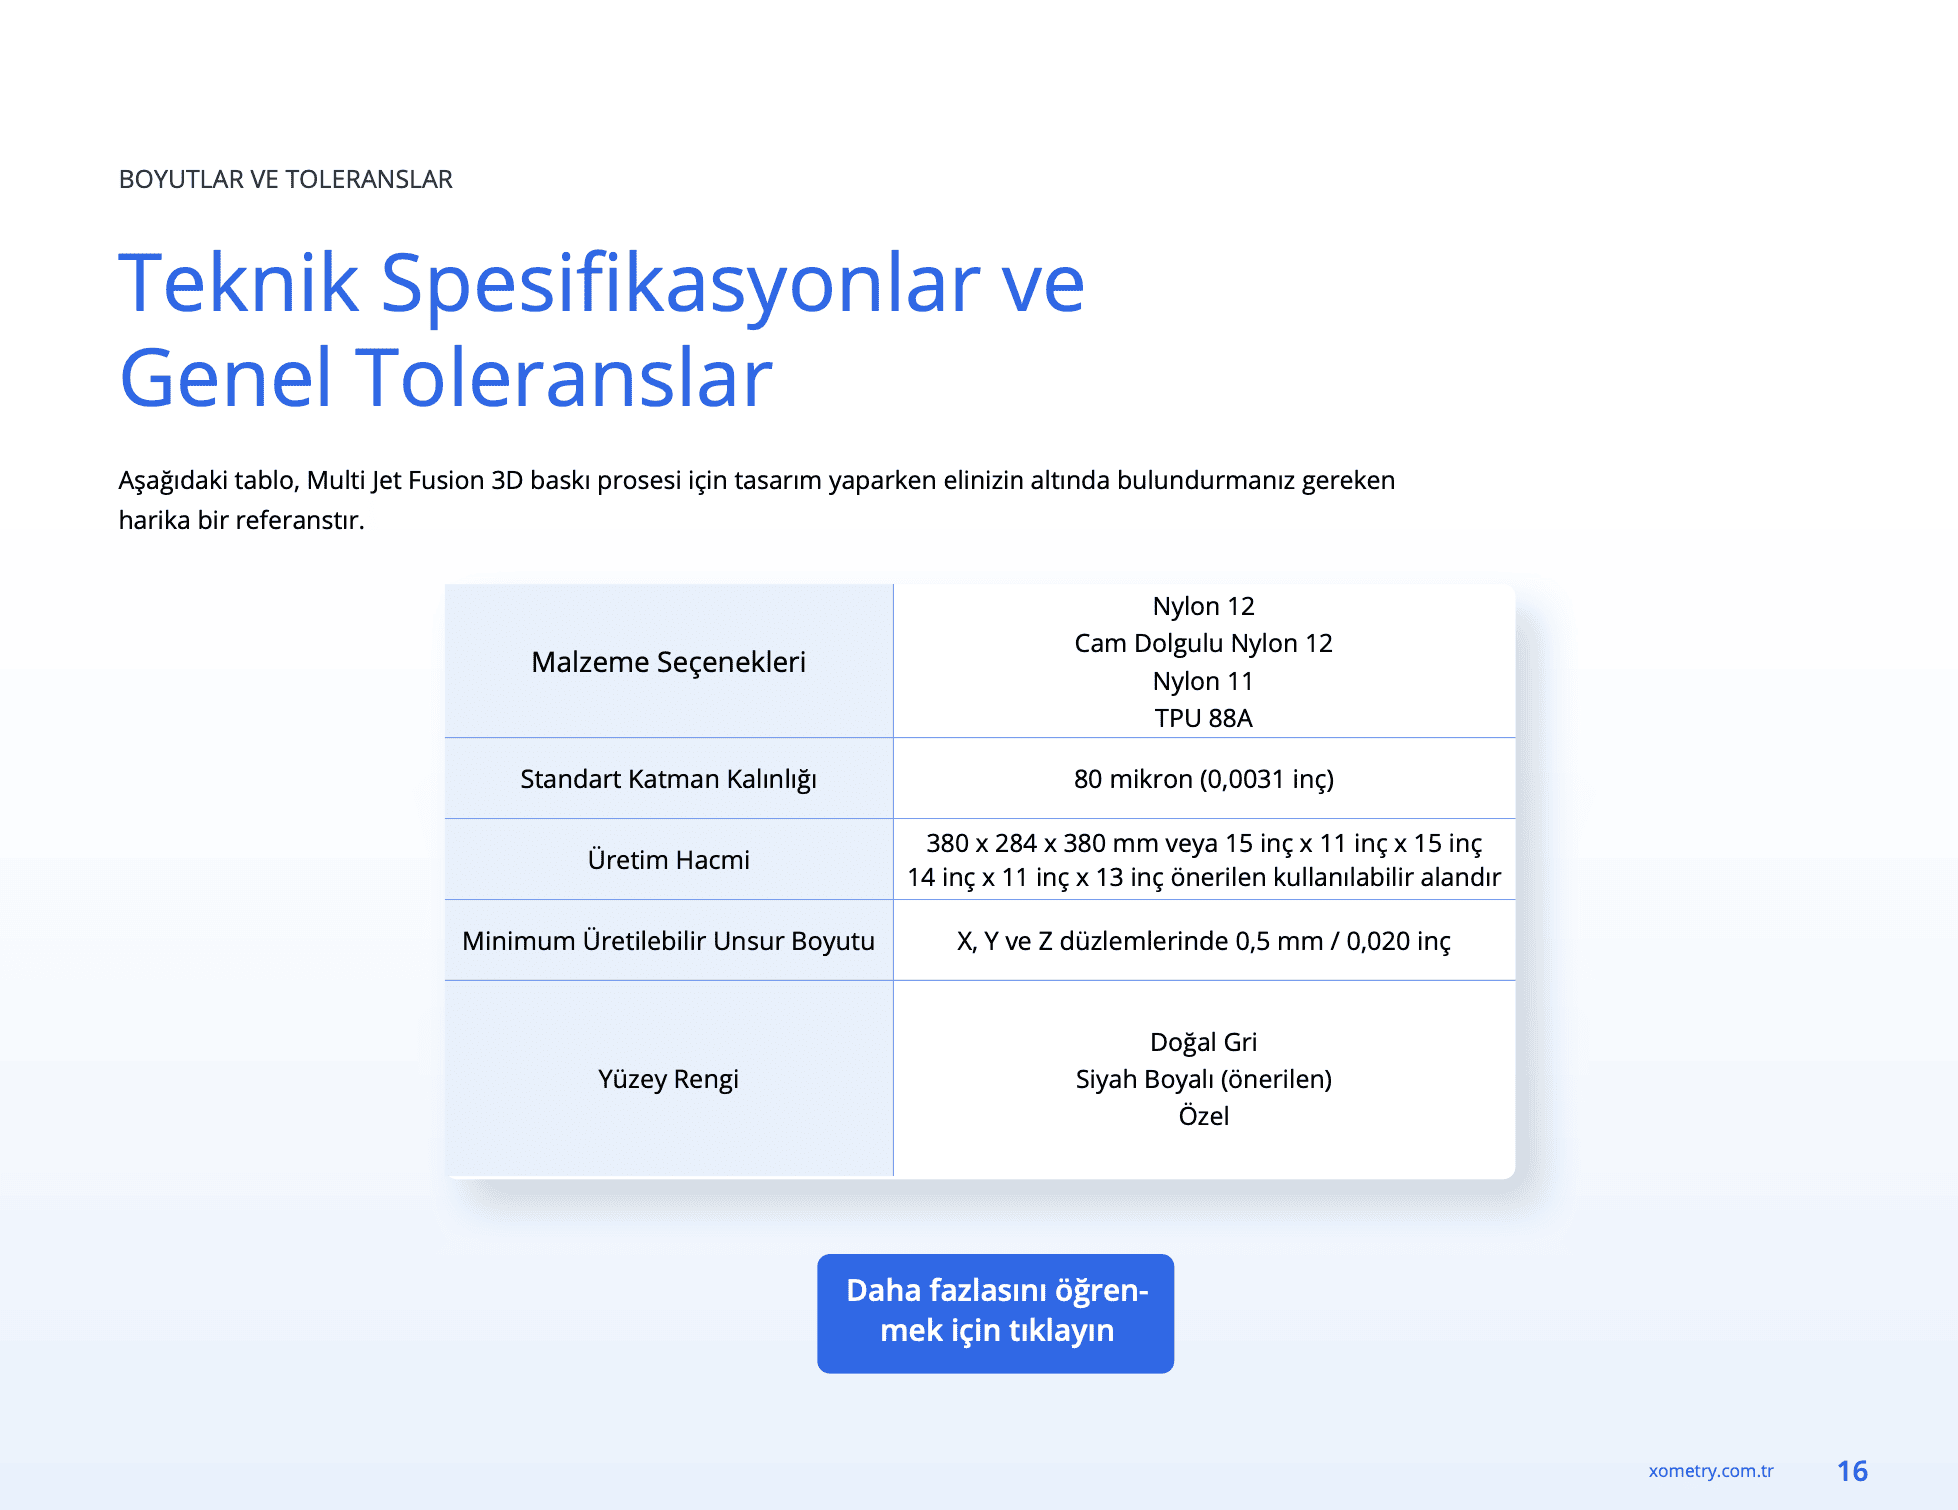Click the 'Yüzey Rengi' row header
Viewport: 1958px width, 1510px height.
[668, 1079]
